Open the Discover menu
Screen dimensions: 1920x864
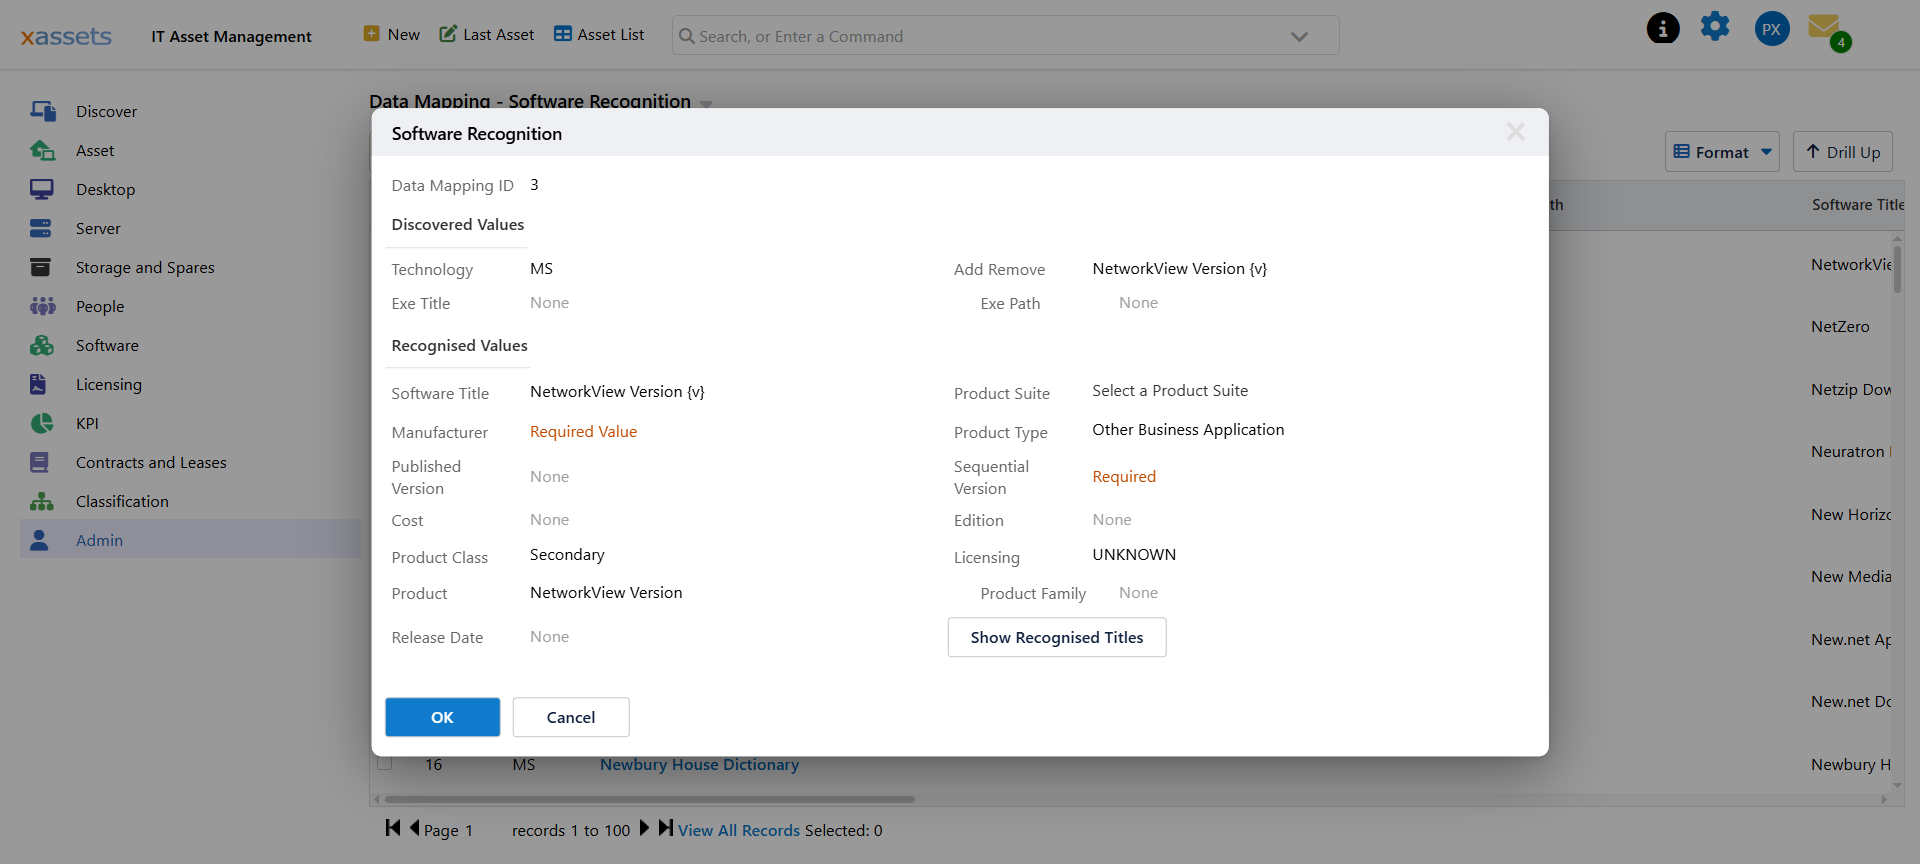coord(106,111)
